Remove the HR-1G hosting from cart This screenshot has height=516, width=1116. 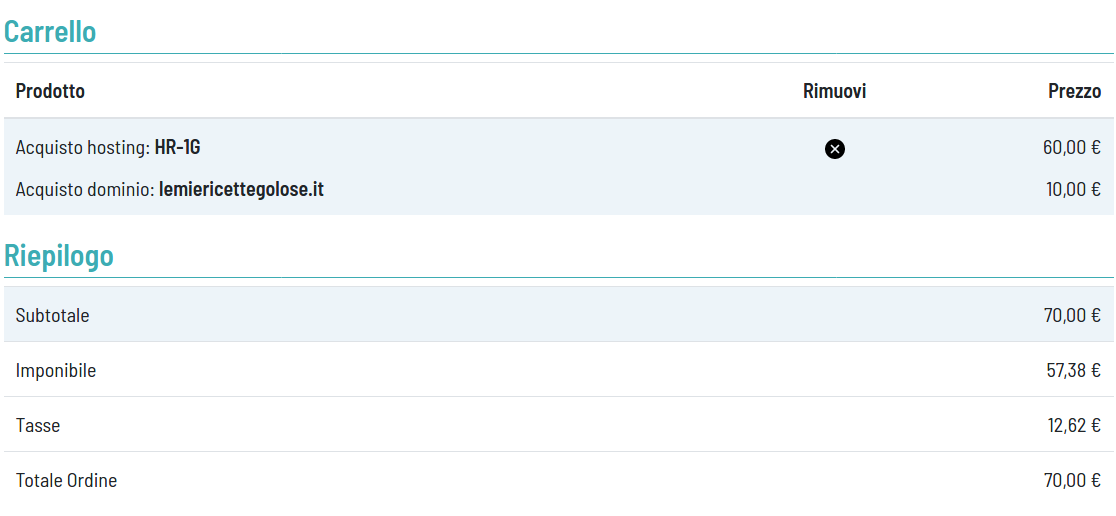(x=835, y=149)
